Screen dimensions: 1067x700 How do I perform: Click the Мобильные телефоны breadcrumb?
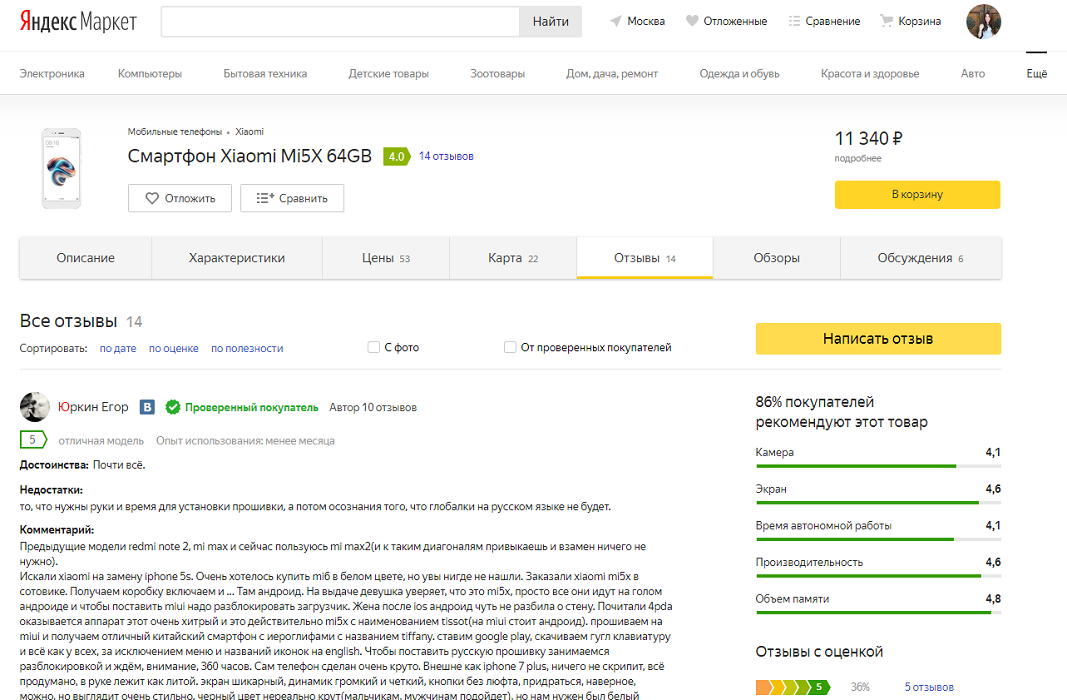click(x=174, y=132)
